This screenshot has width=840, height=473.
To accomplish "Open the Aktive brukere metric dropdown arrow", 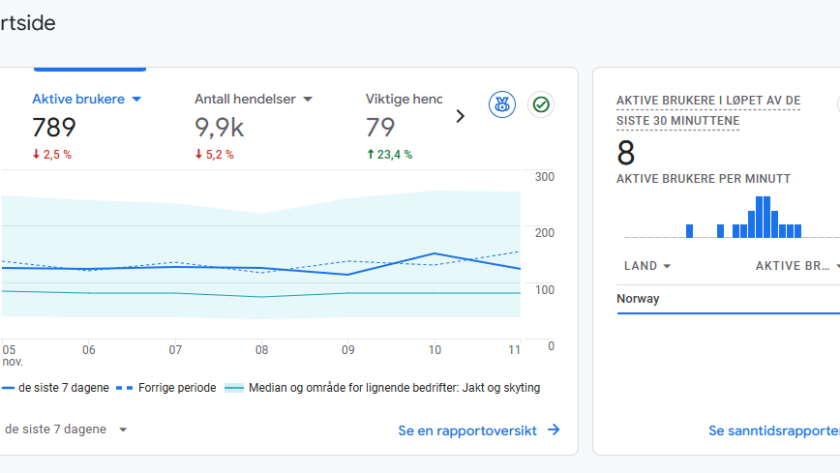I will tap(137, 99).
